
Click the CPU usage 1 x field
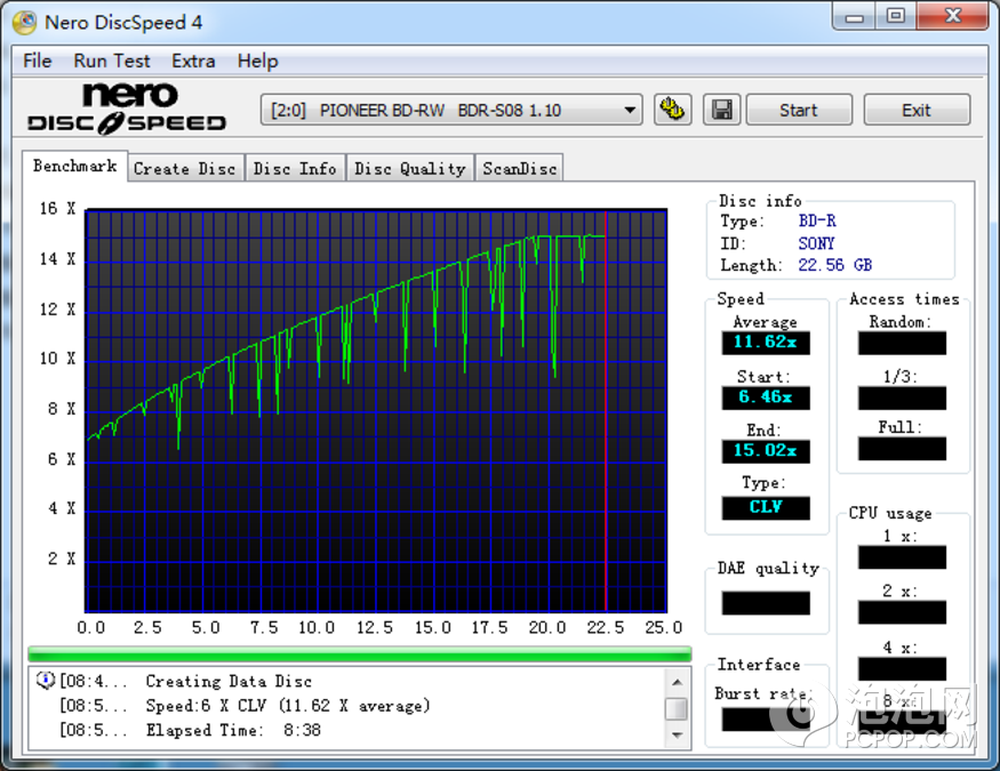(x=902, y=557)
